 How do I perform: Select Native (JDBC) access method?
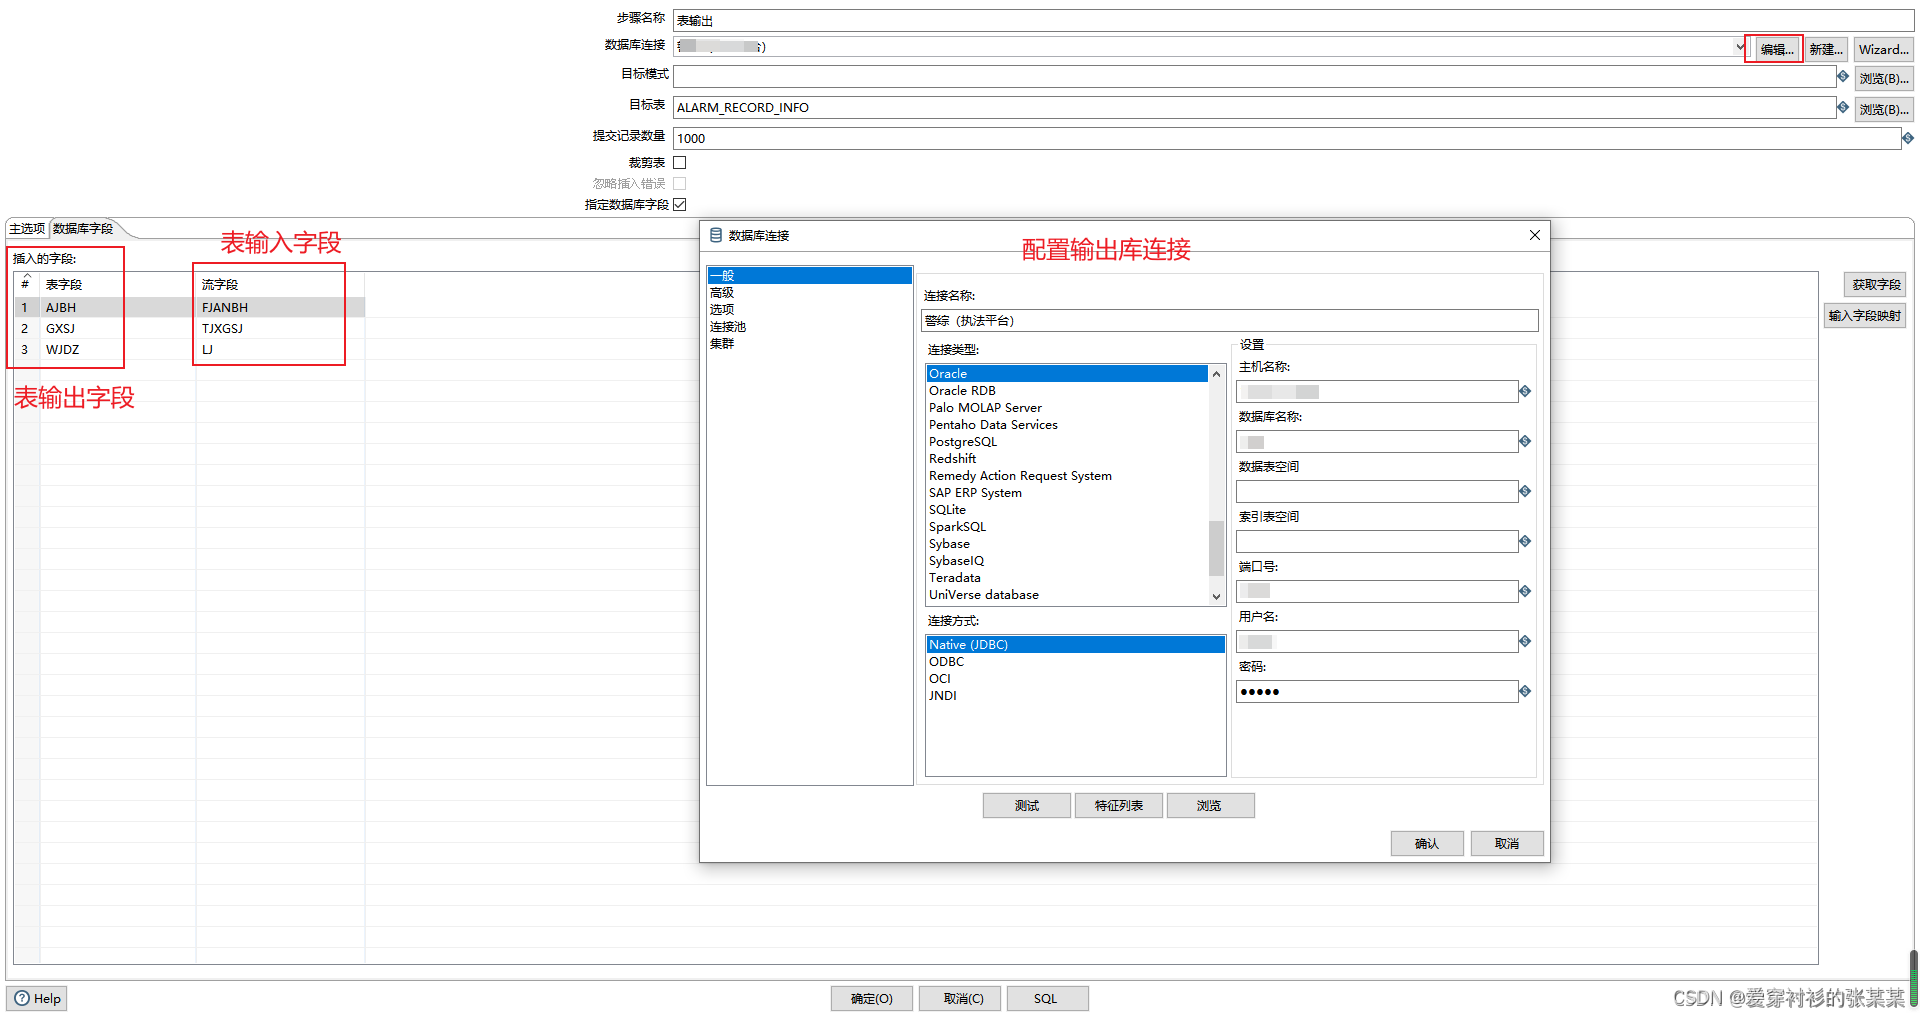1075,645
